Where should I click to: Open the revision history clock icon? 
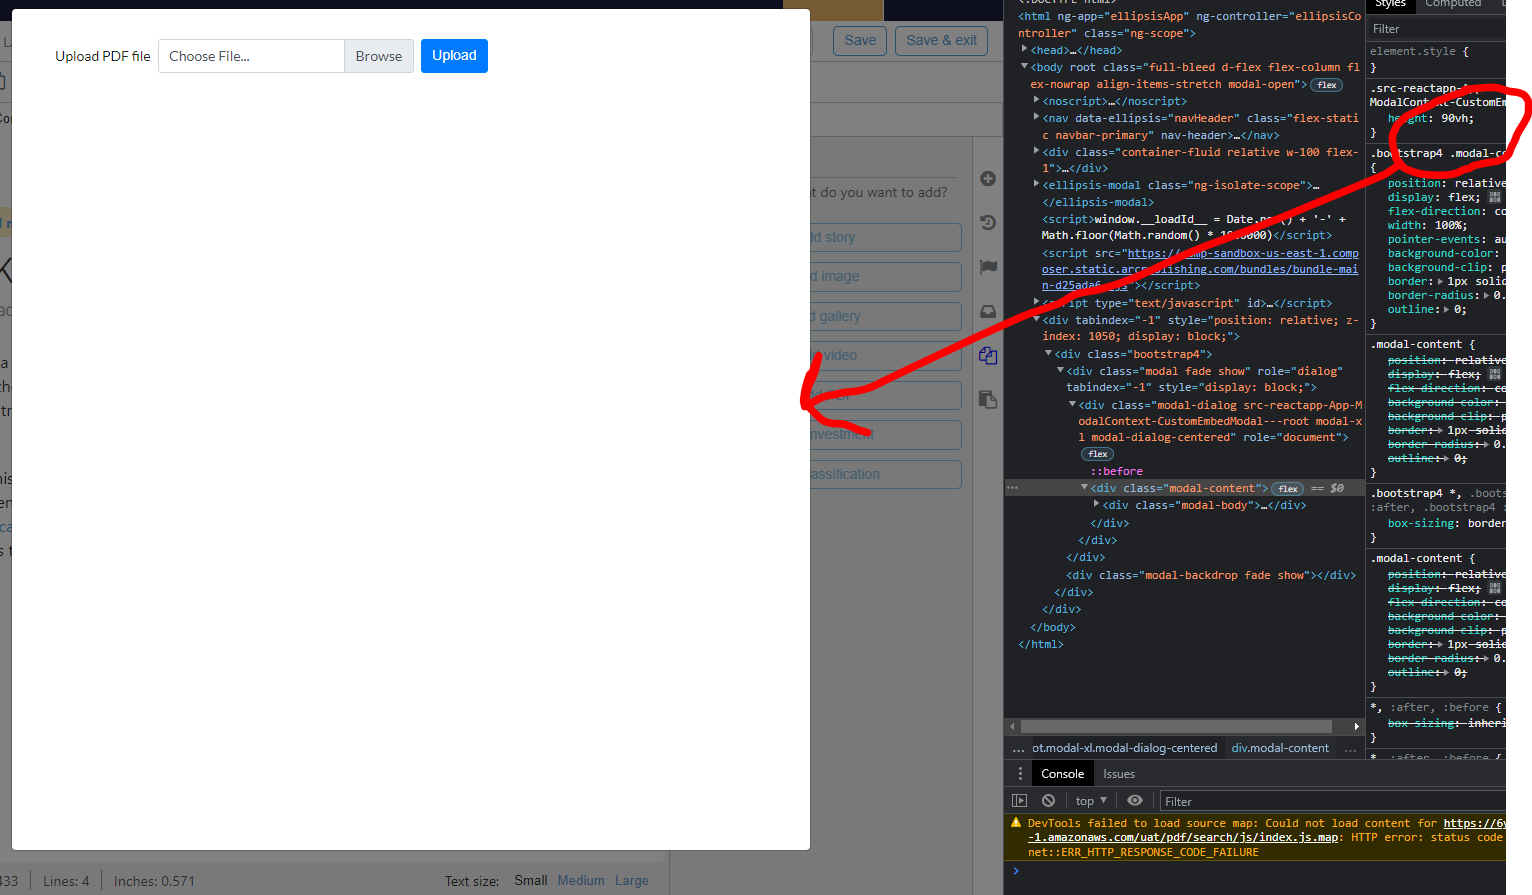coord(988,223)
